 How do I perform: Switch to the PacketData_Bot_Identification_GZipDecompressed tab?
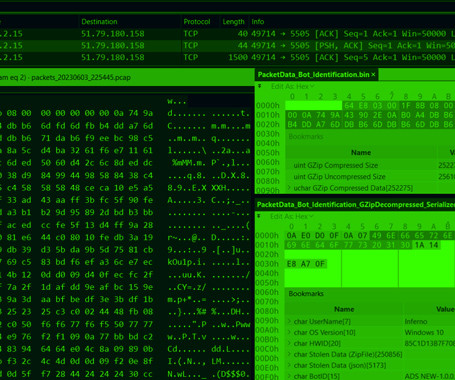pyautogui.click(x=356, y=204)
